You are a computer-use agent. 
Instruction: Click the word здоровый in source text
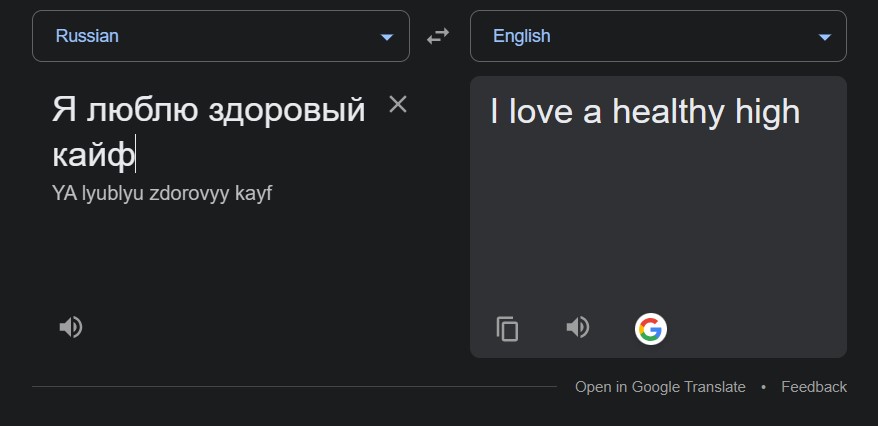coord(286,110)
